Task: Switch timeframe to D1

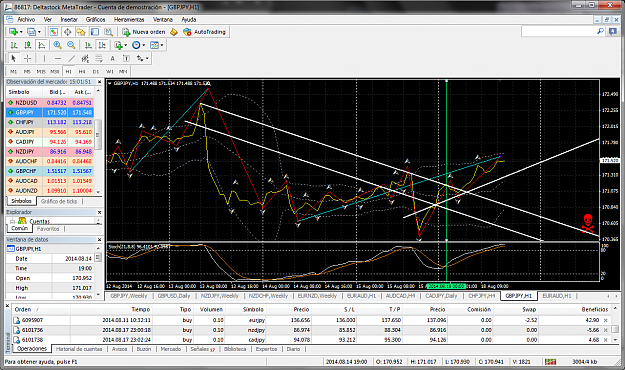Action: click(x=96, y=72)
